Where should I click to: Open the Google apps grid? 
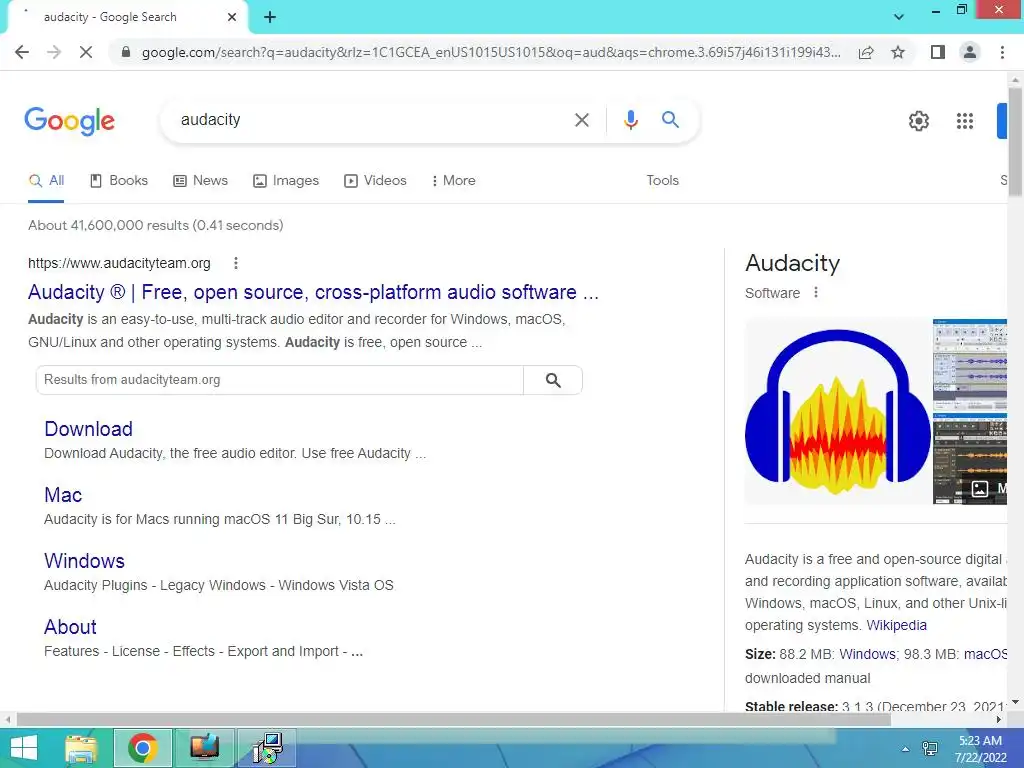[965, 121]
